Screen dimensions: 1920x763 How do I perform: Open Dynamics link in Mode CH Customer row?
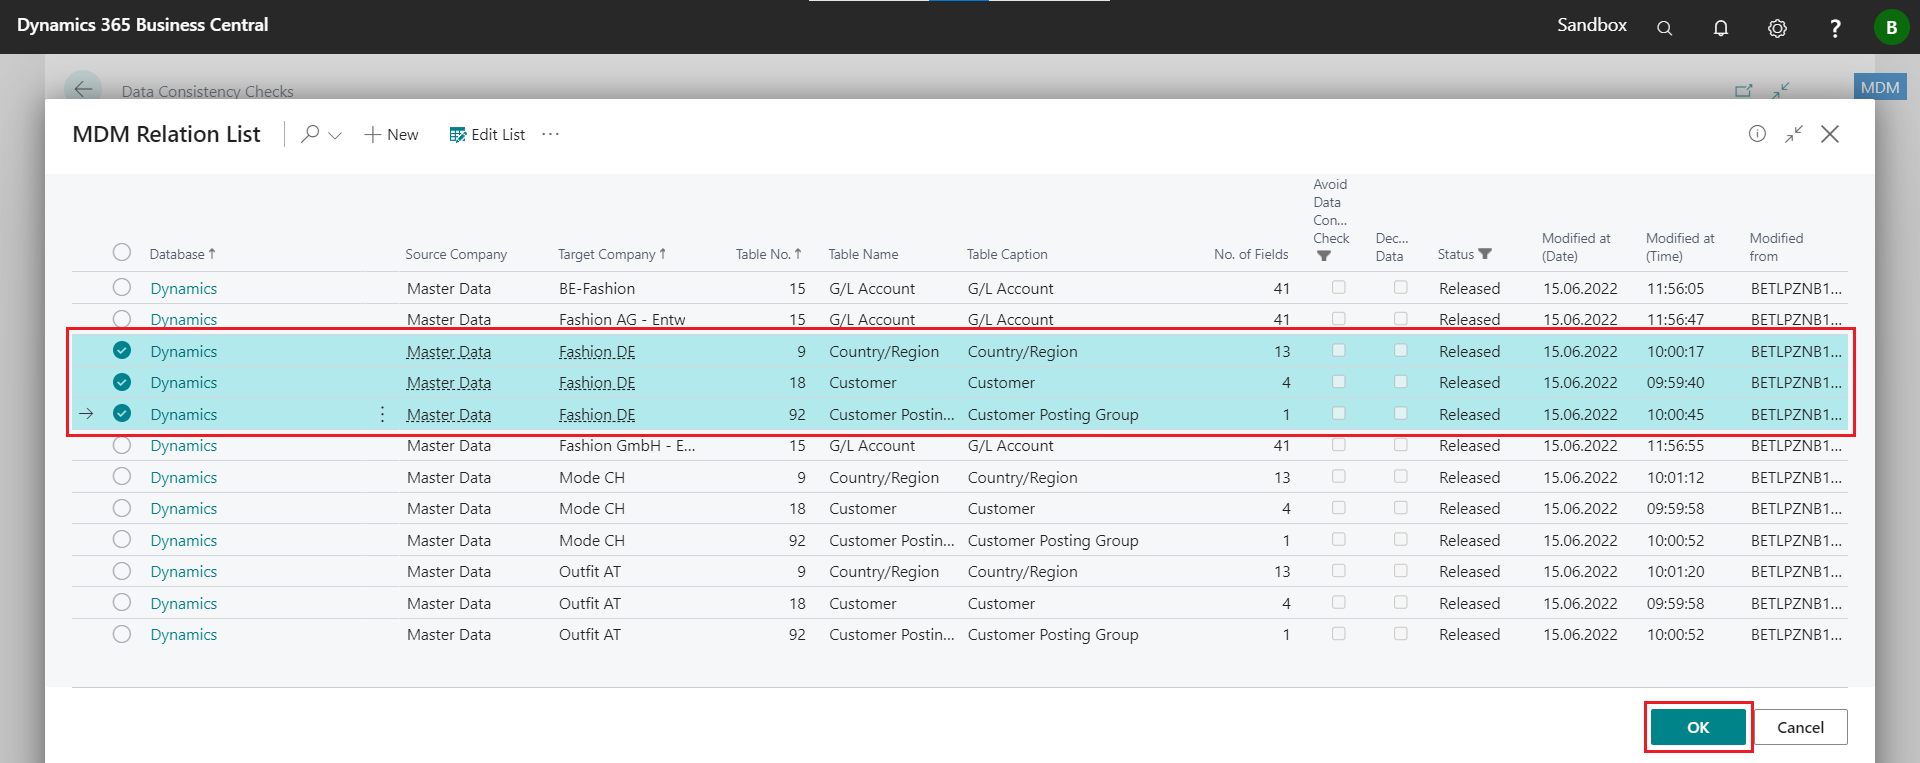(x=184, y=508)
